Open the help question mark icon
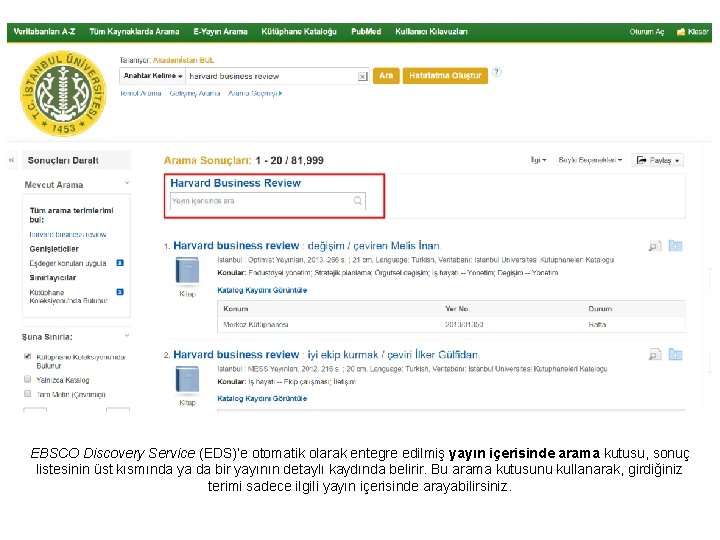This screenshot has width=720, height=540. coord(496,72)
